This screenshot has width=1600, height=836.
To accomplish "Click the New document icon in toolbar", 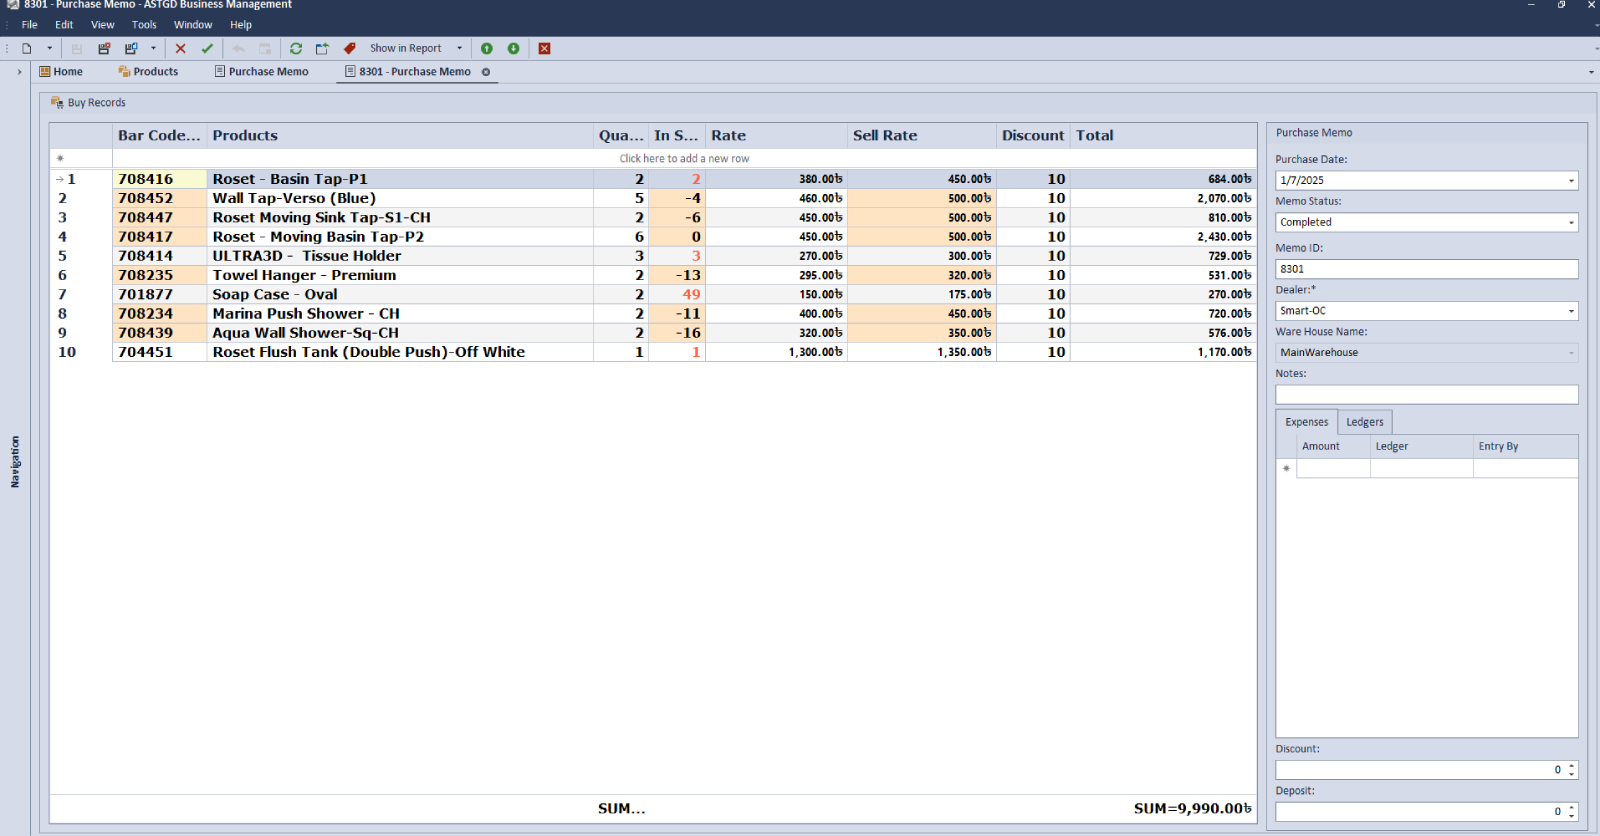I will [x=27, y=48].
